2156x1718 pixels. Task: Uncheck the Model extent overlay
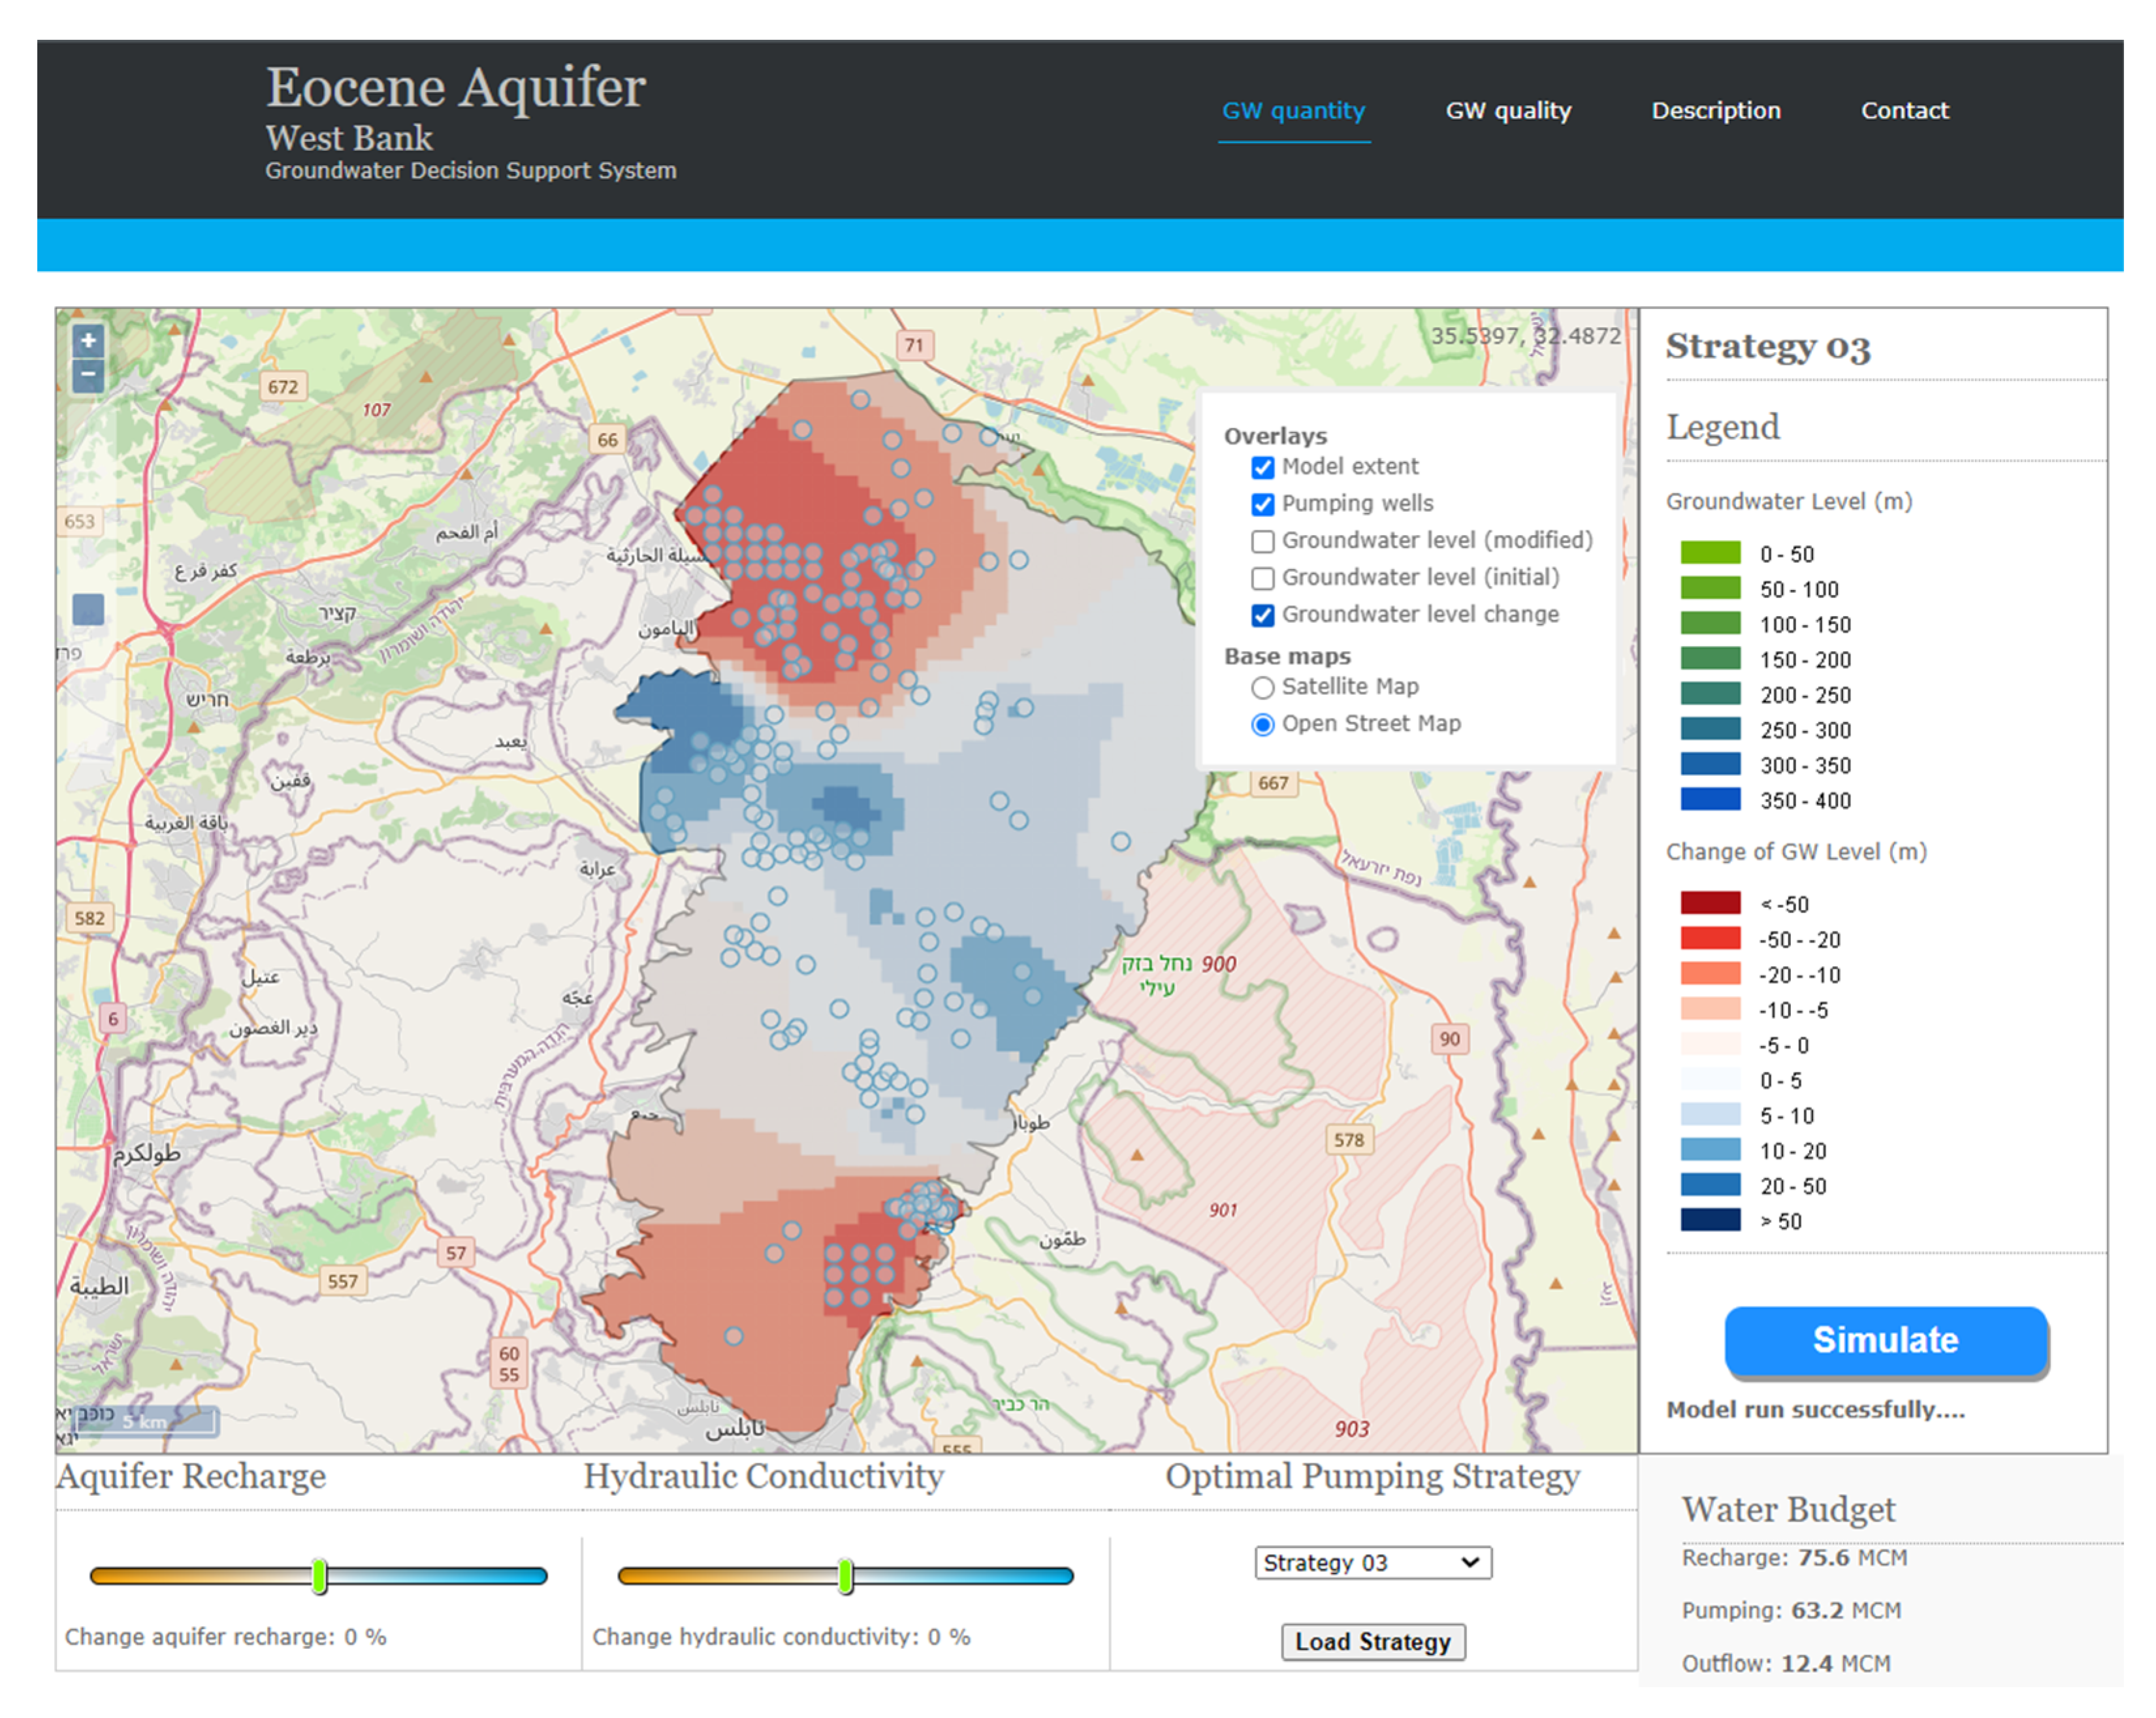pyautogui.click(x=1263, y=467)
